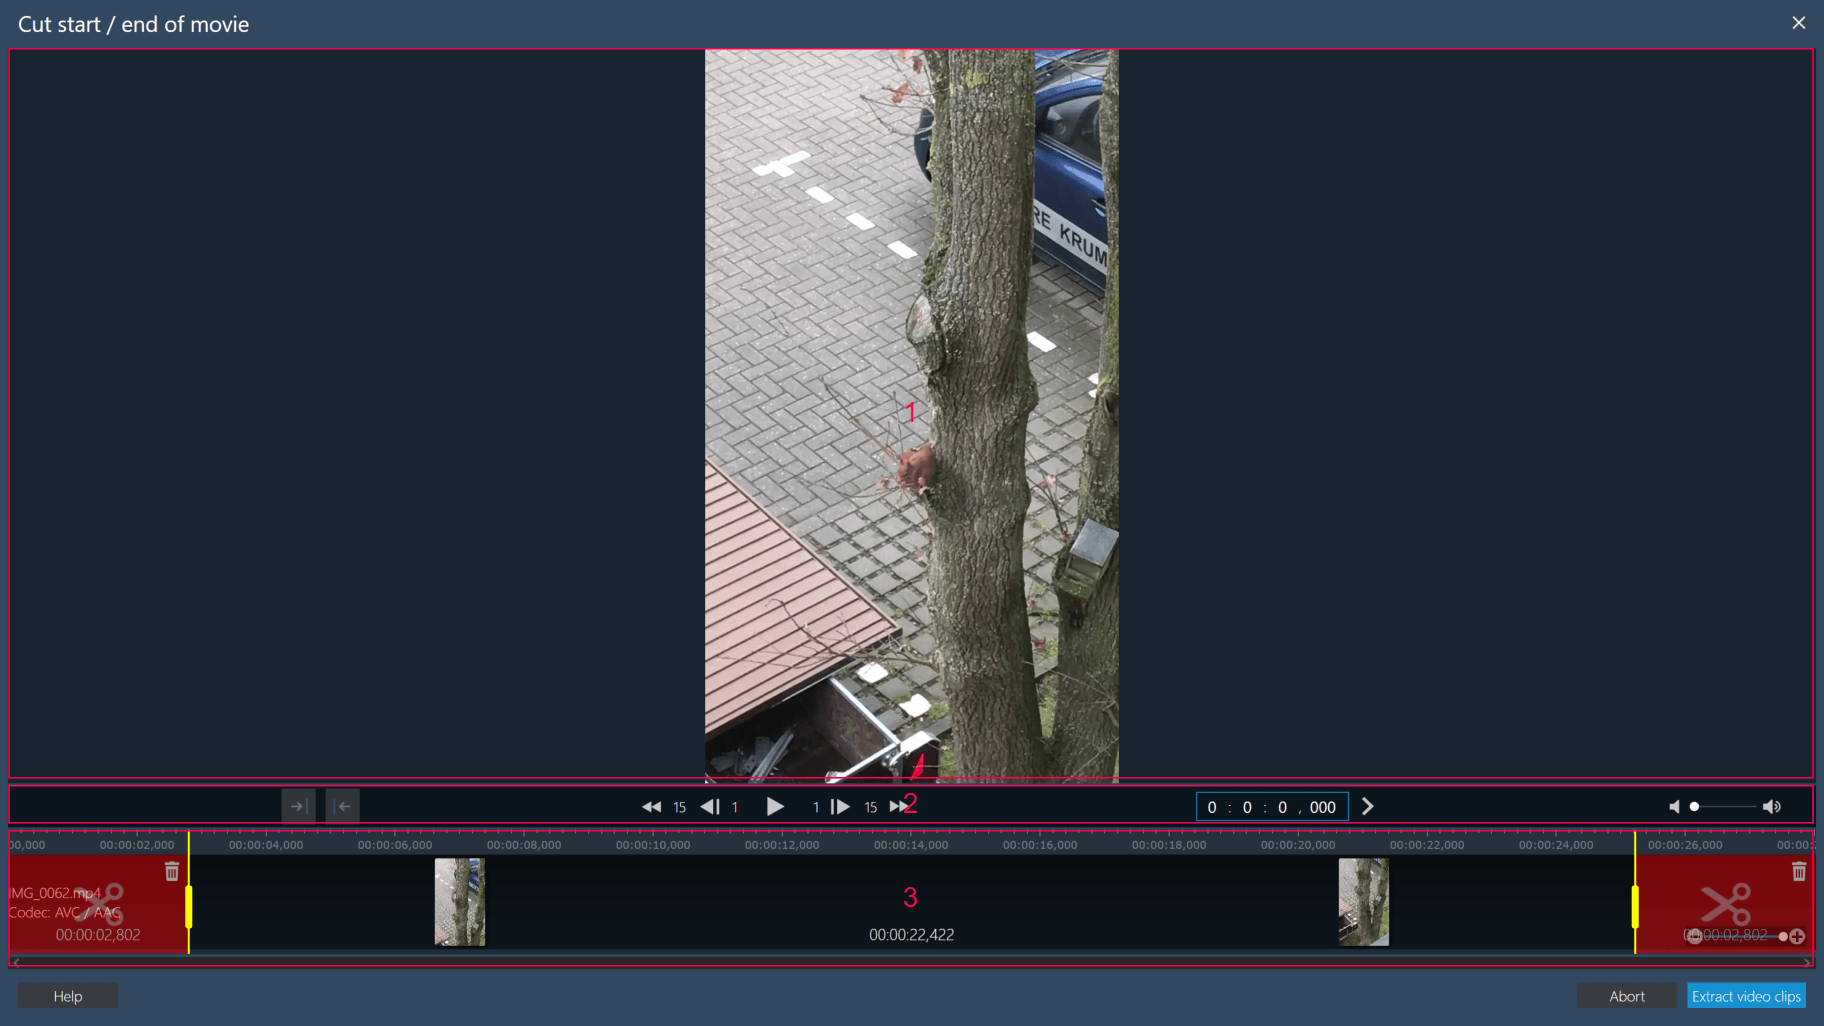Step forward one frame
This screenshot has height=1026, width=1824.
click(x=840, y=807)
